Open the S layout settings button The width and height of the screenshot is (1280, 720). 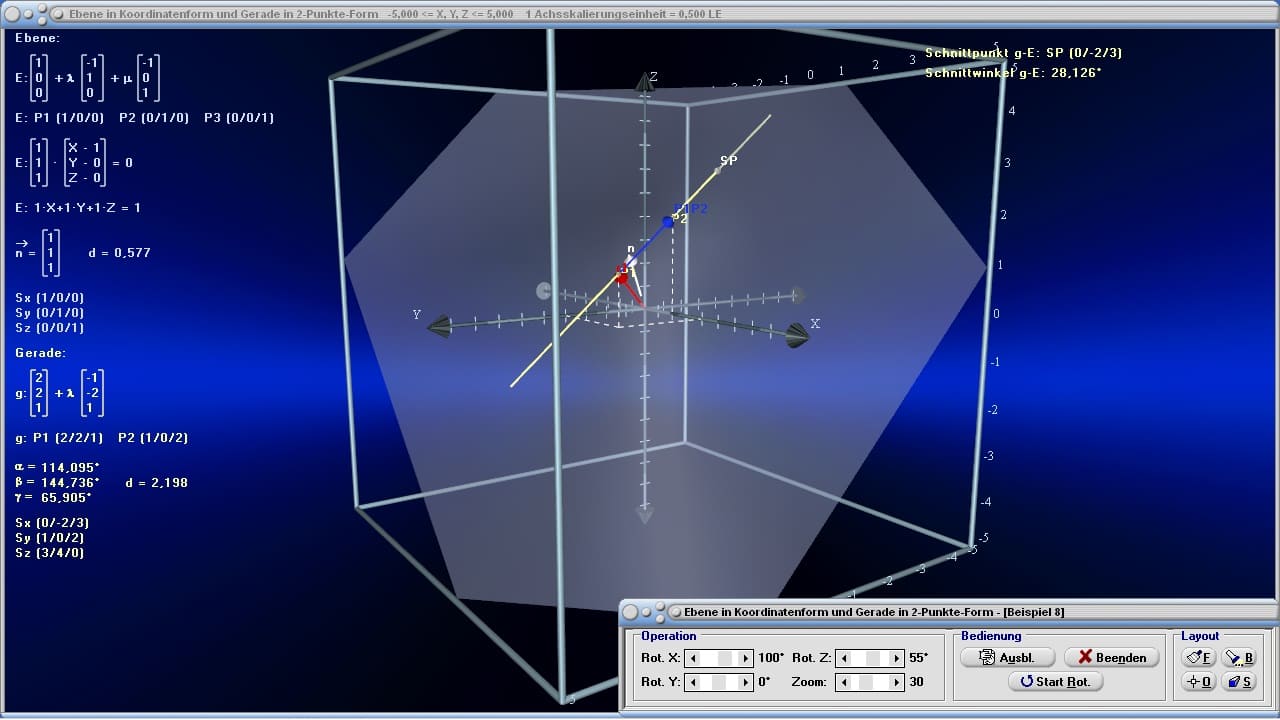click(1239, 681)
